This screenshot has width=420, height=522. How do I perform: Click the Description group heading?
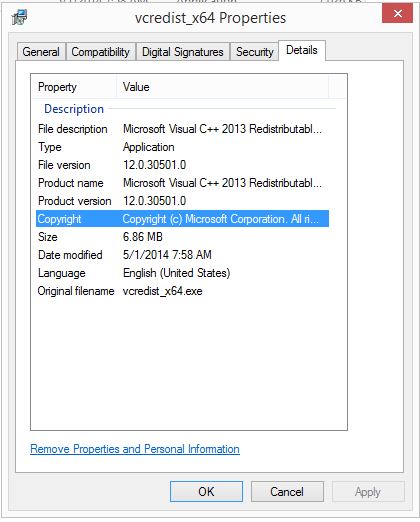pos(74,109)
